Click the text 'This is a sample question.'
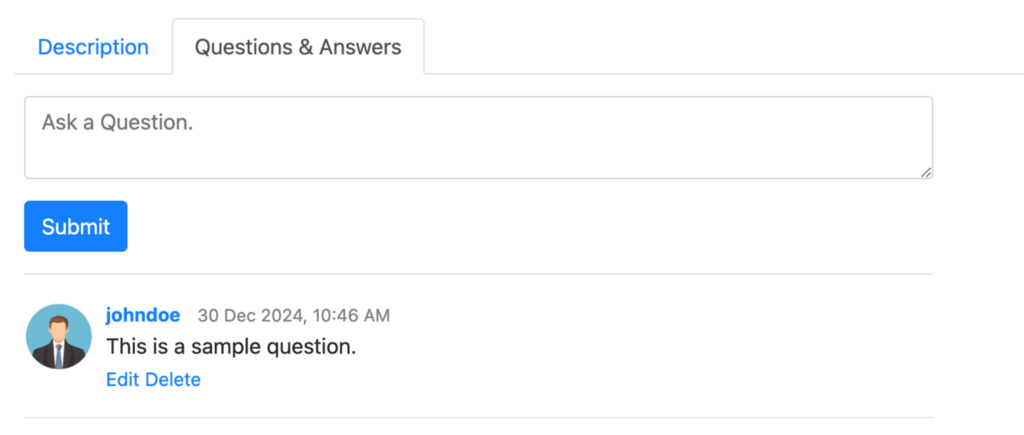This screenshot has height=435, width=1024. pyautogui.click(x=231, y=347)
